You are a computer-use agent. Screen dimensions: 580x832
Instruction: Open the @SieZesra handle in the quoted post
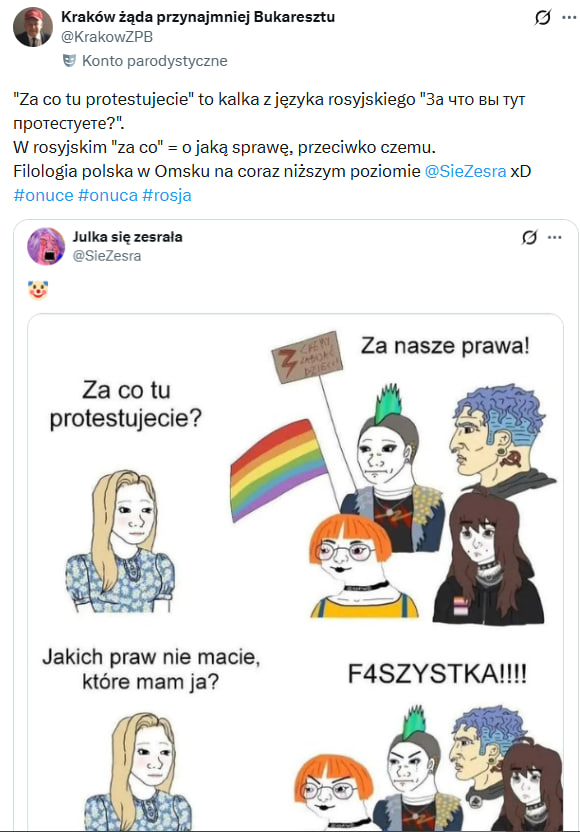107,256
